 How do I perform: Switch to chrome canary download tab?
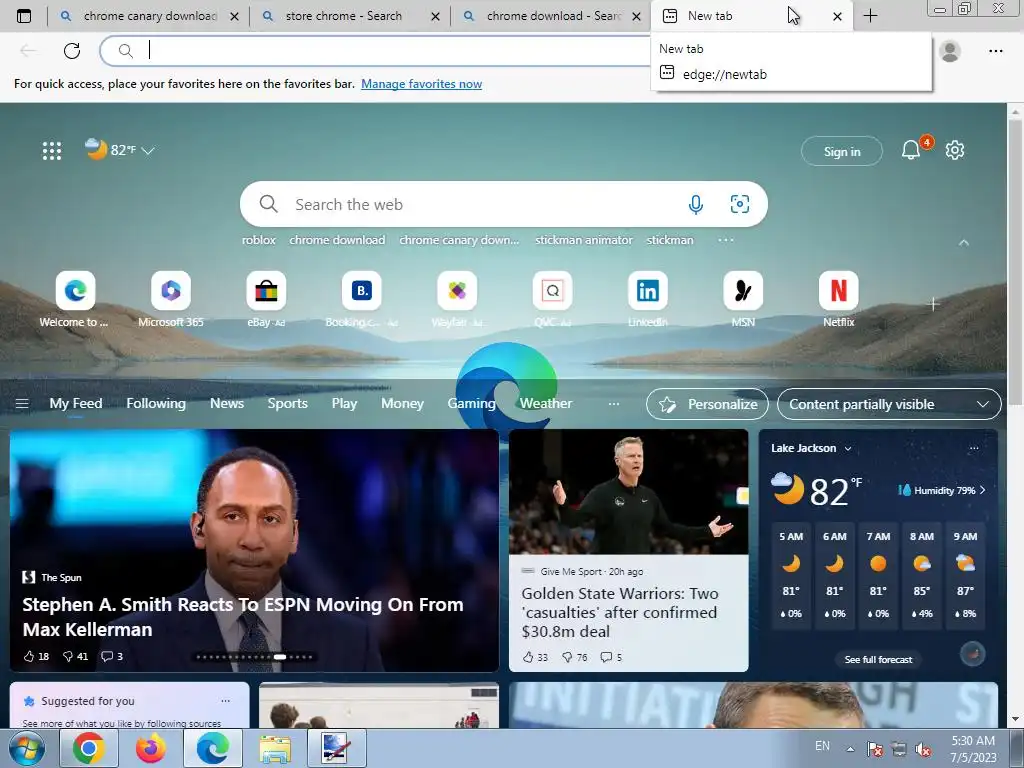click(x=148, y=16)
